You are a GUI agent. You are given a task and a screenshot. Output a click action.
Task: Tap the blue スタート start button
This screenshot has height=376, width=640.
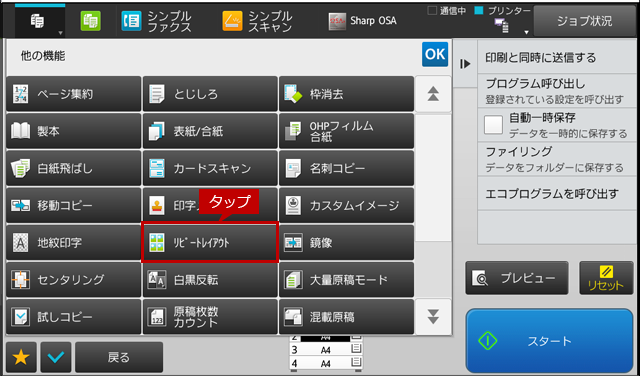click(549, 341)
